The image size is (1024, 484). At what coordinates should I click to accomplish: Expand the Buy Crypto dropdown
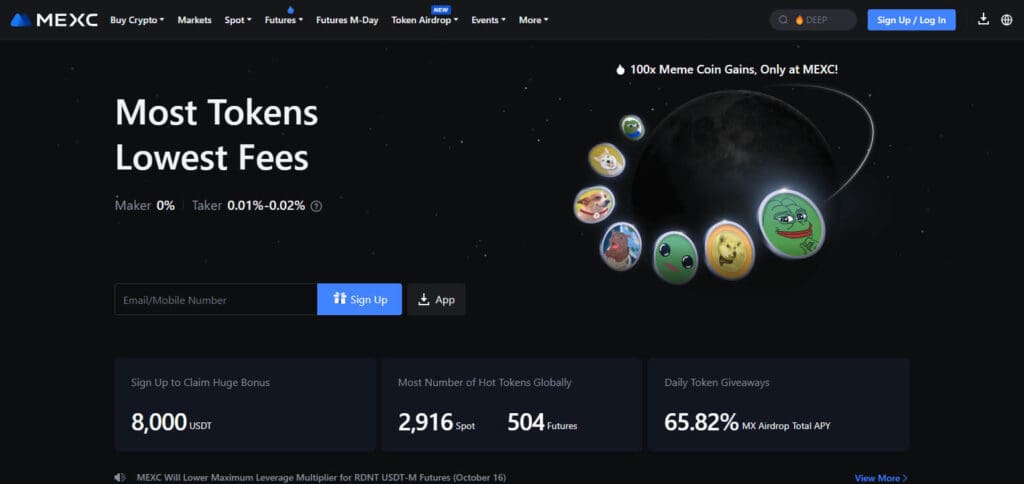[x=137, y=20]
